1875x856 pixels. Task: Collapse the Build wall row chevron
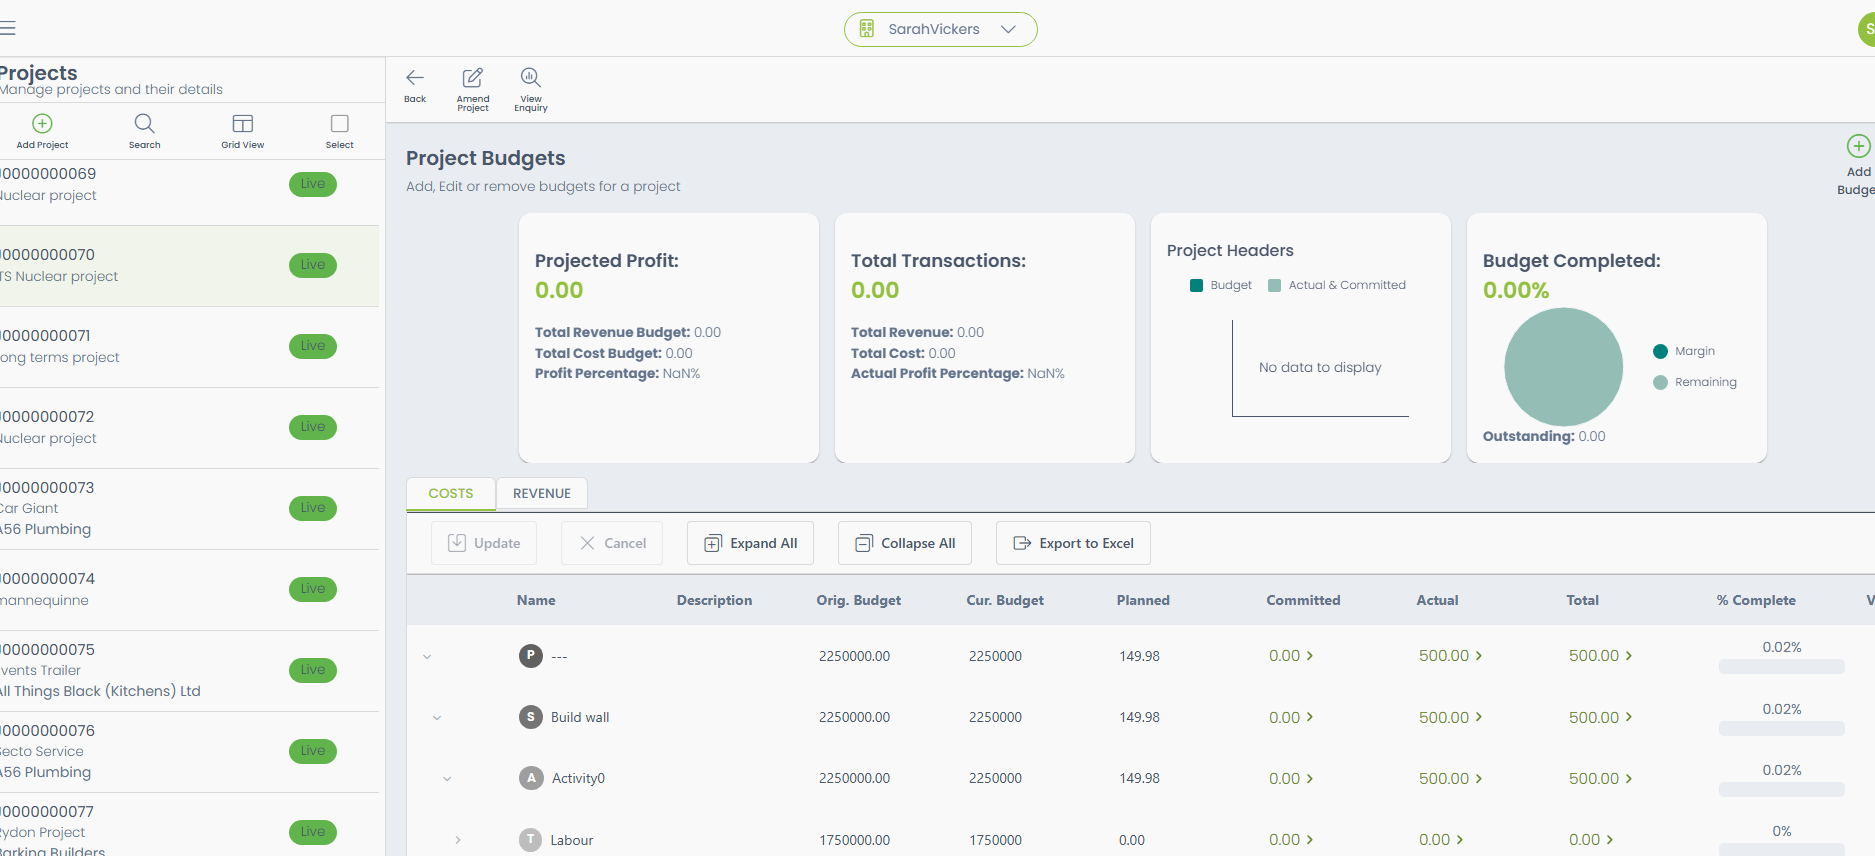coord(437,718)
